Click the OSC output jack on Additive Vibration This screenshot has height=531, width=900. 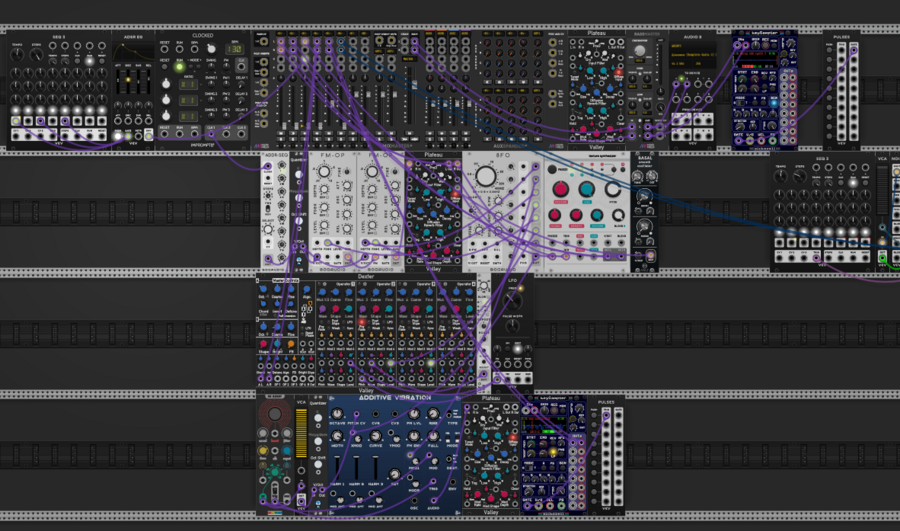[414, 500]
